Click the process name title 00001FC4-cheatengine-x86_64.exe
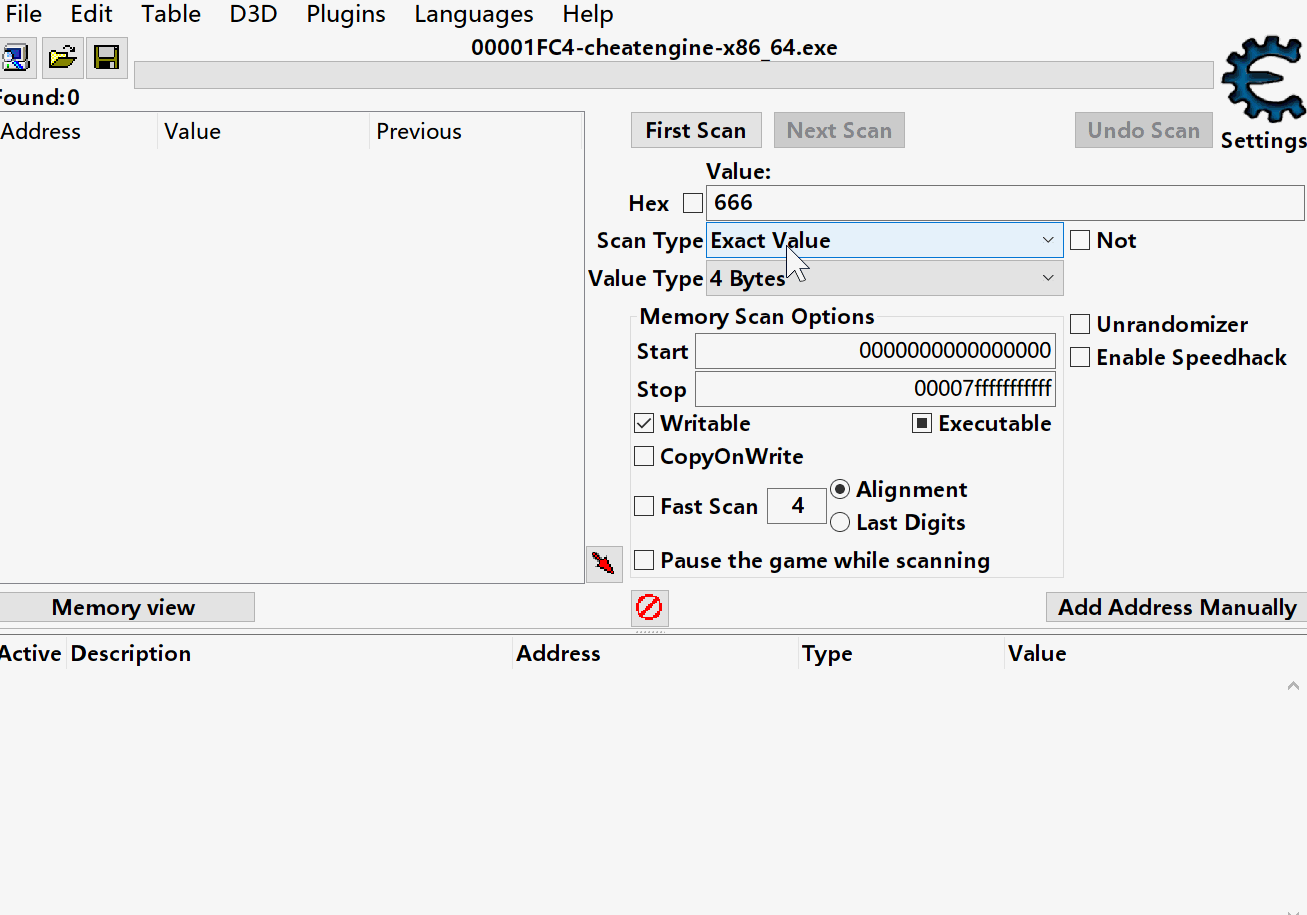Viewport: 1307px width, 915px height. click(654, 47)
